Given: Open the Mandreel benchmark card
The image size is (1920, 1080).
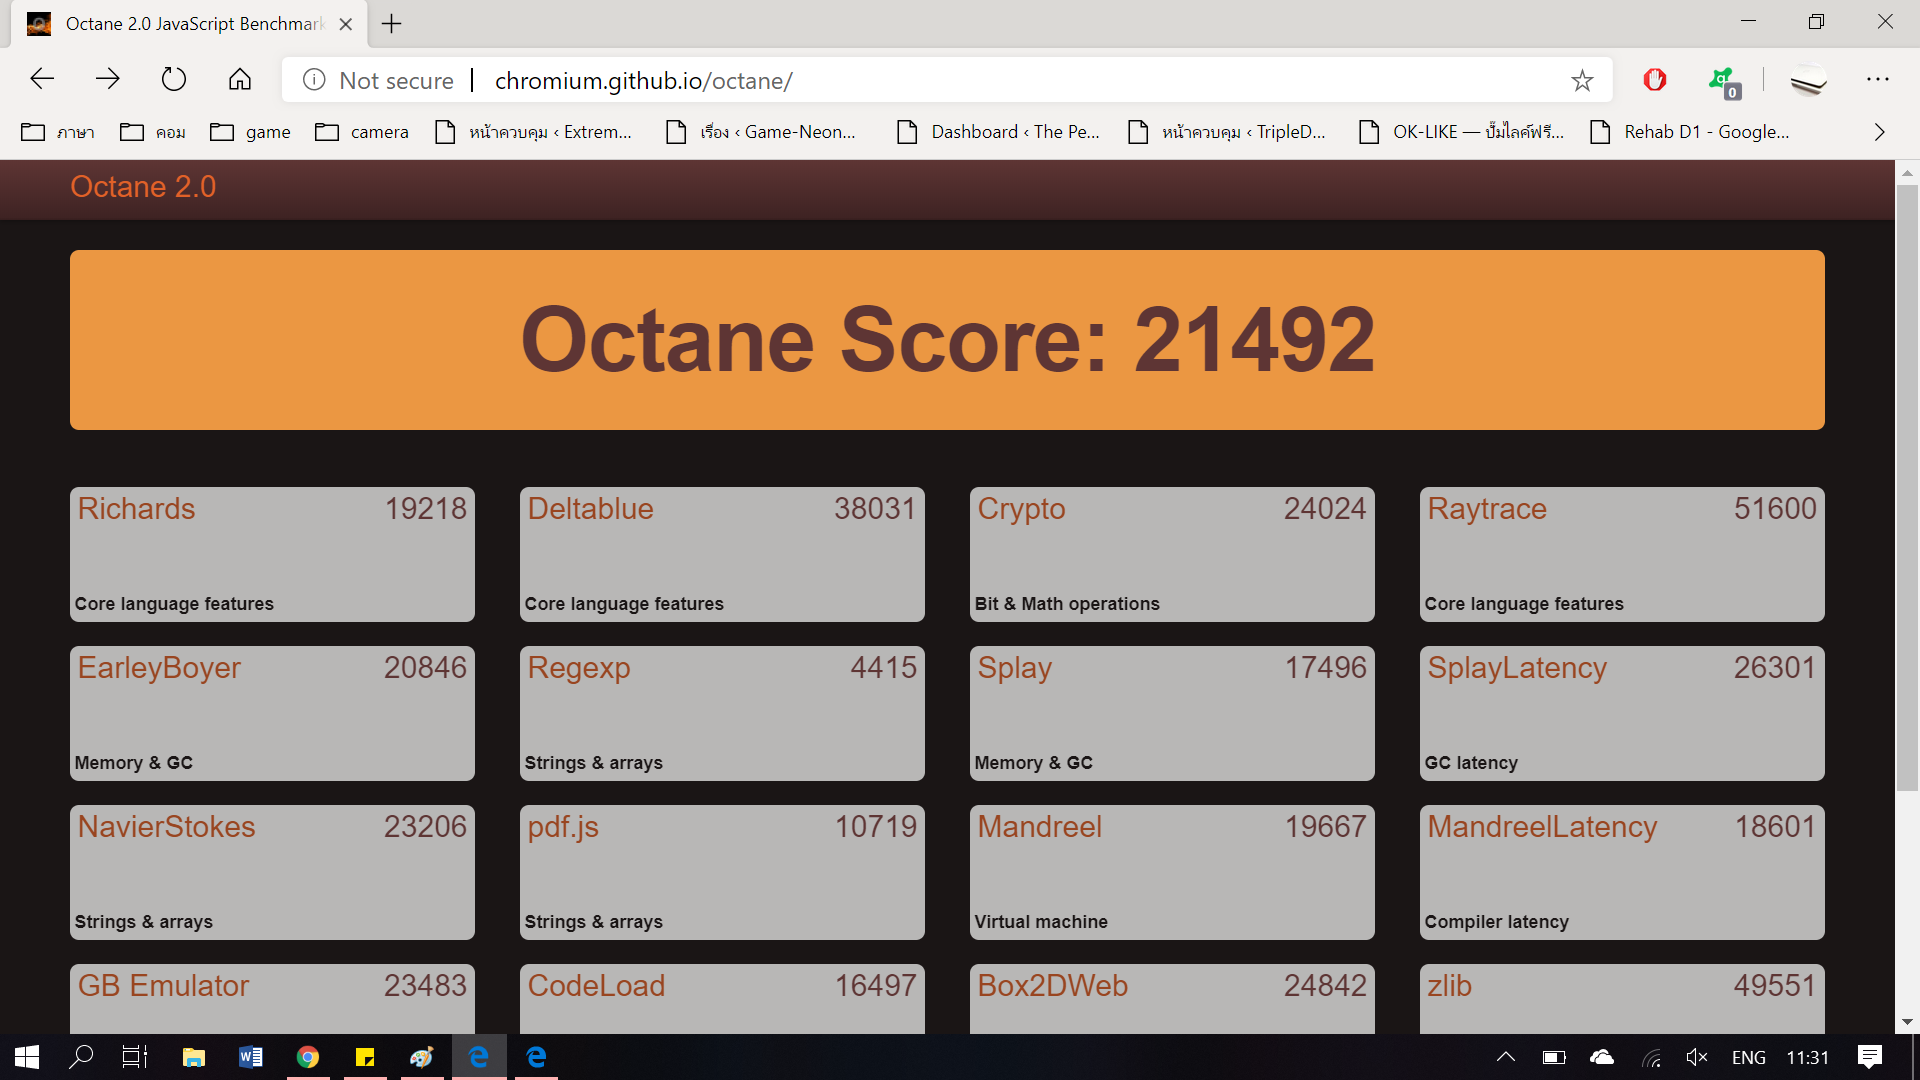Looking at the screenshot, I should [1172, 872].
